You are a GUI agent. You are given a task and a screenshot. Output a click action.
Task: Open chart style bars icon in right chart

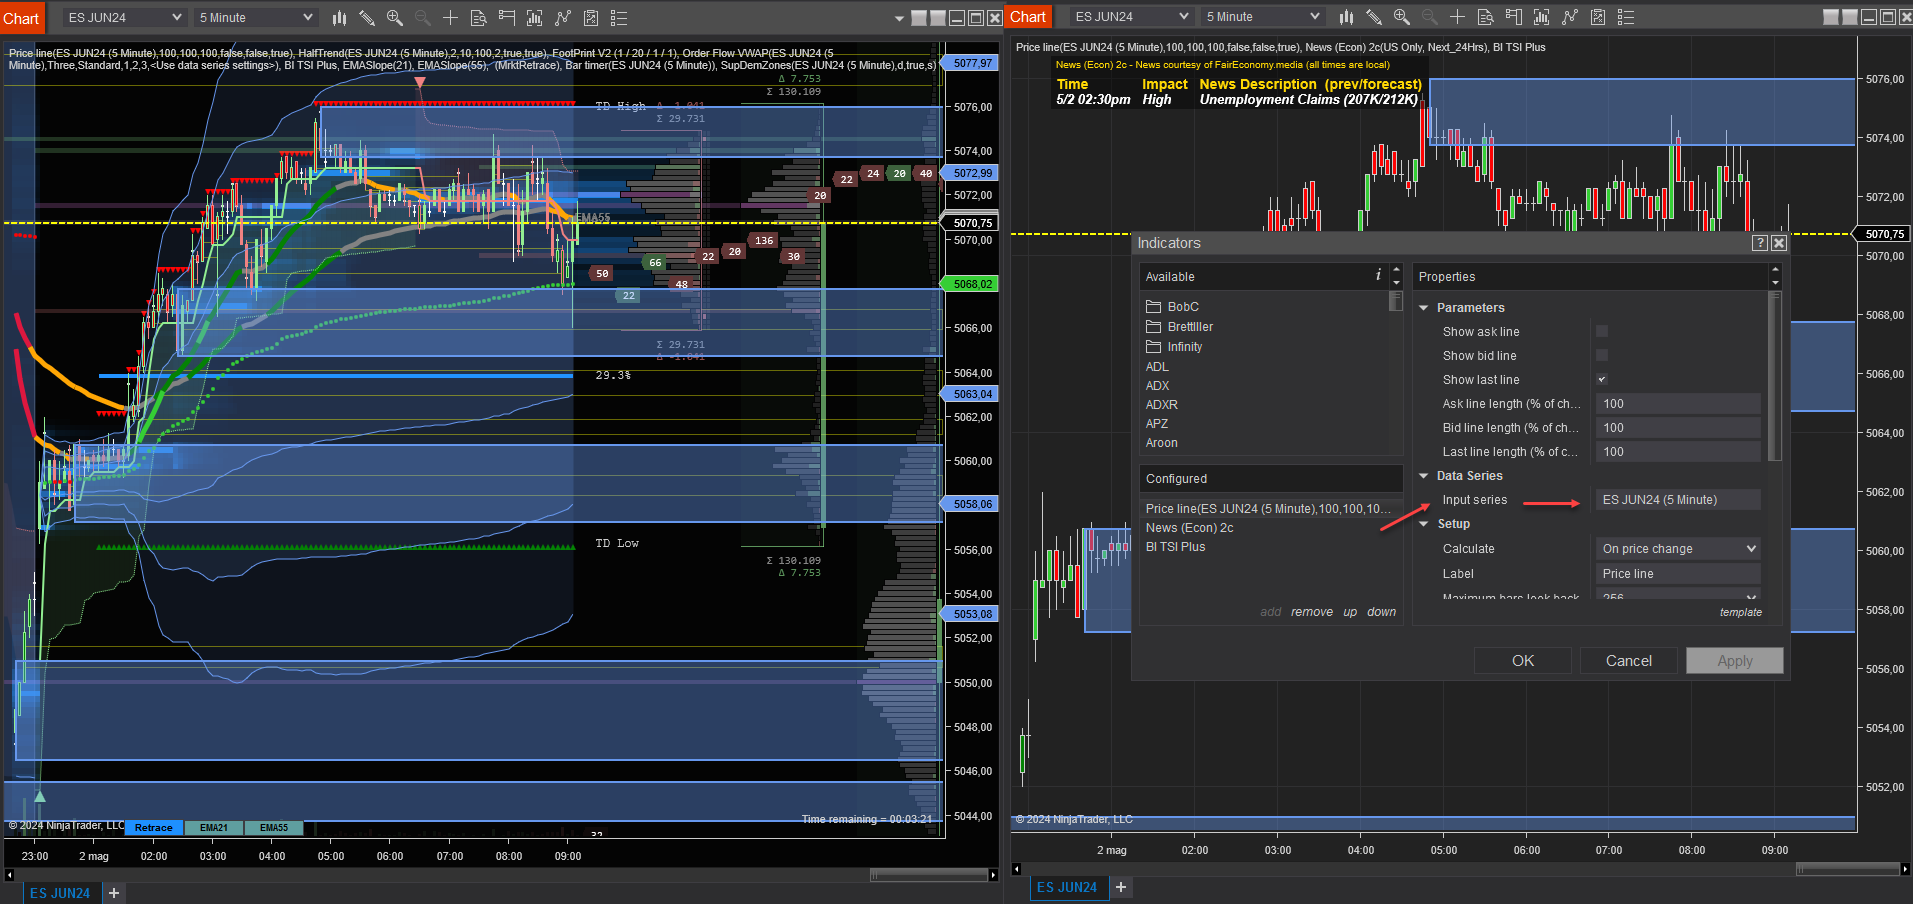(1347, 17)
